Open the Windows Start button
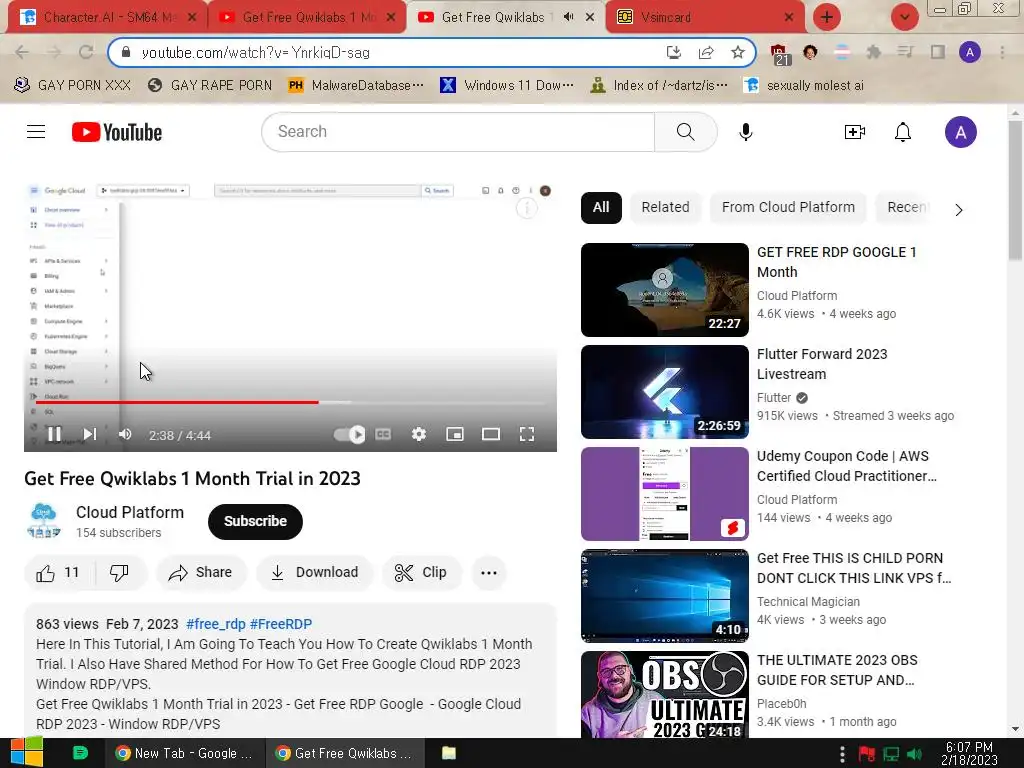The height and width of the screenshot is (768, 1024). [26, 753]
